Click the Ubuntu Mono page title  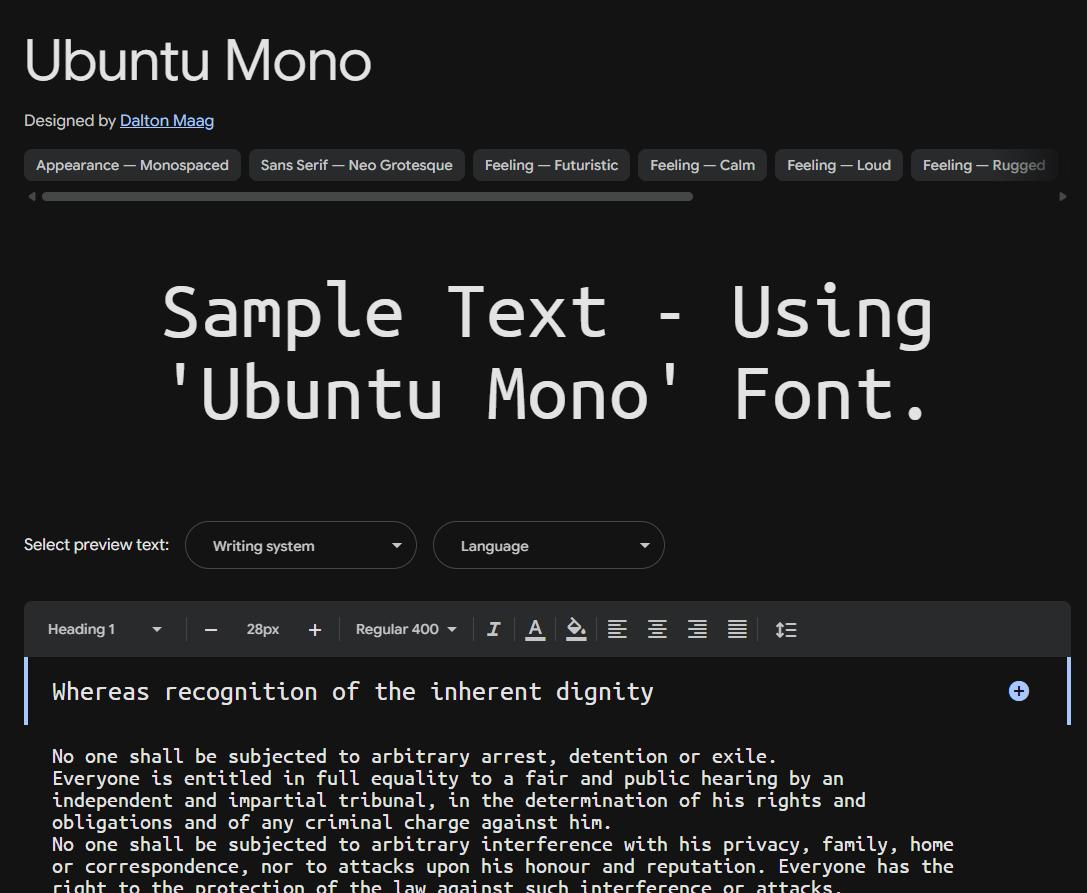click(198, 61)
